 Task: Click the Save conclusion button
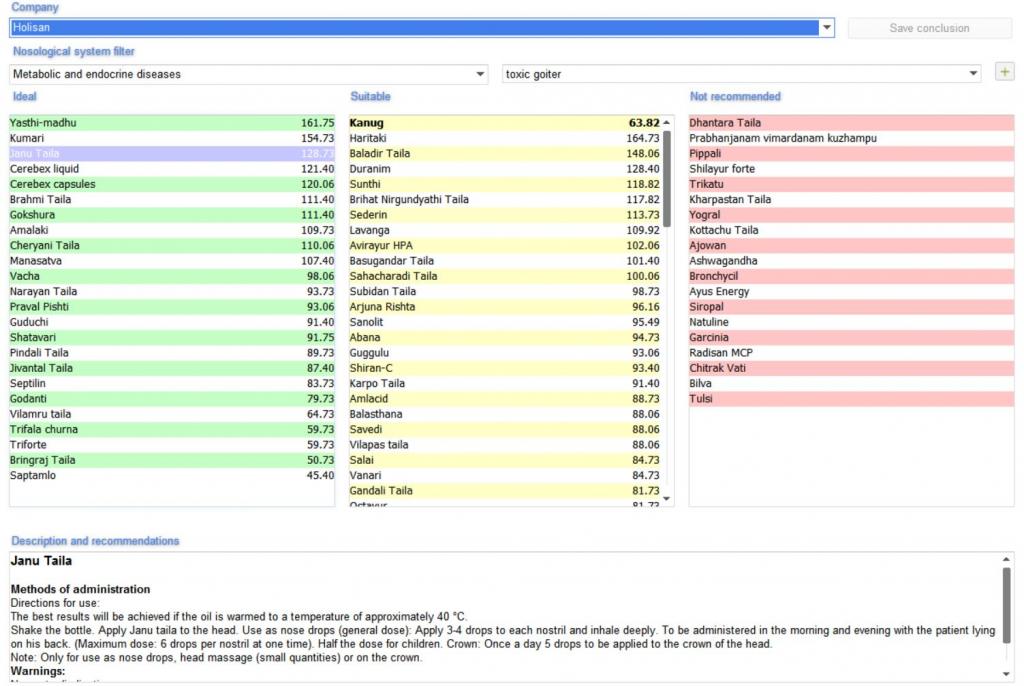[x=929, y=28]
